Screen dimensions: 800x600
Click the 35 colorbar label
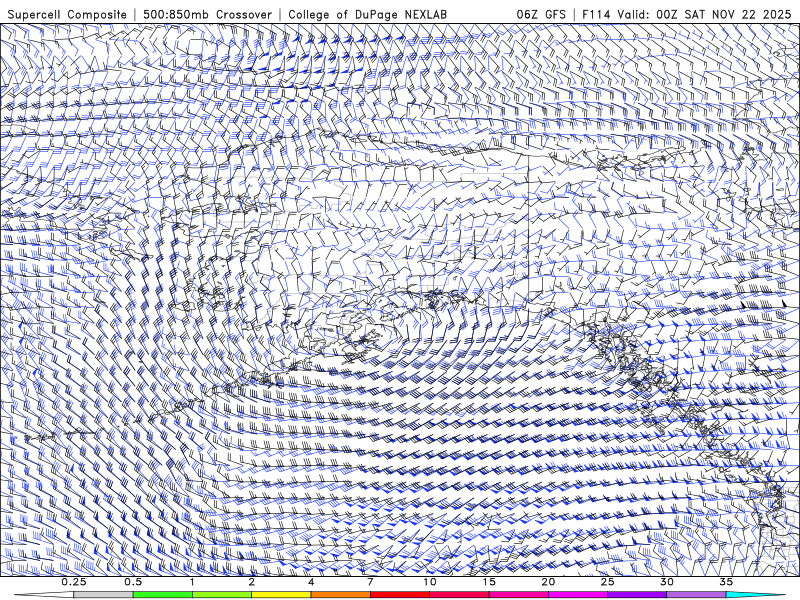coord(726,582)
